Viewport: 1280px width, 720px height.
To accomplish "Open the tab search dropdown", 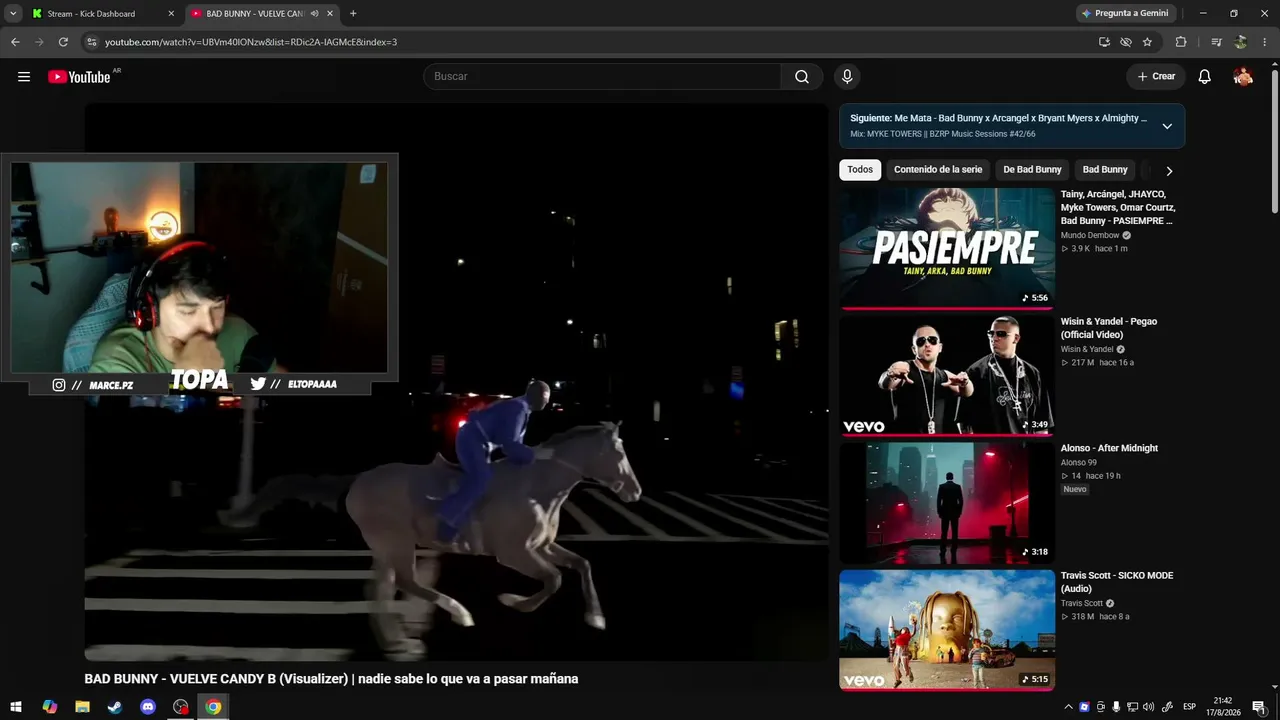I will click(x=13, y=14).
